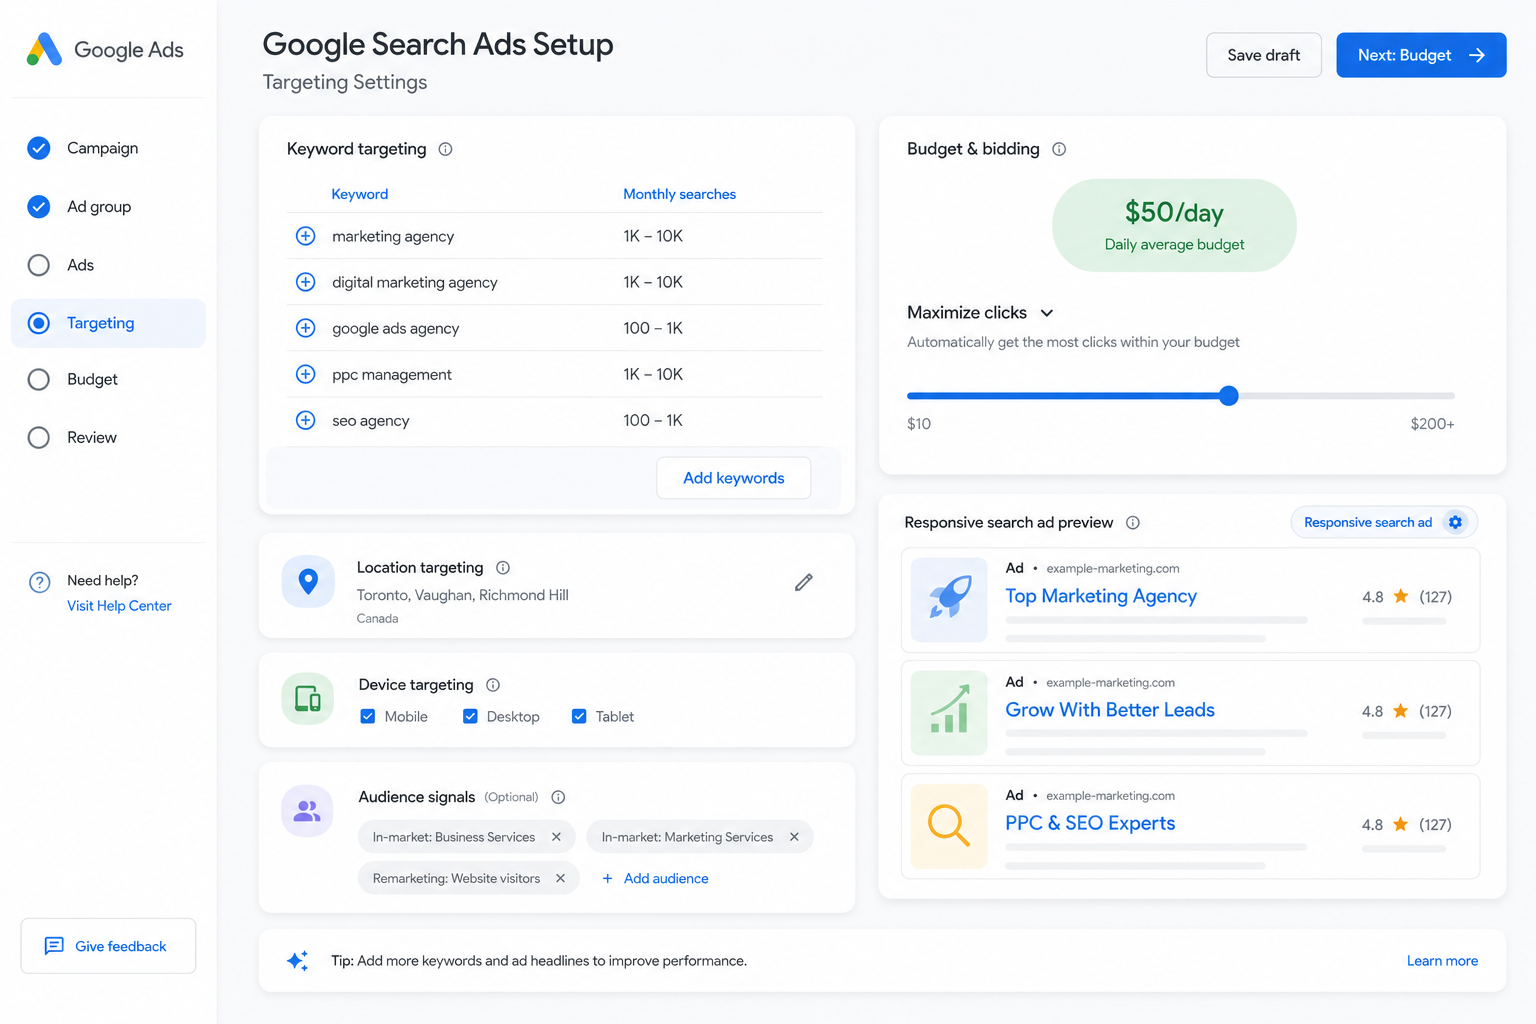Open the Ads step in sidebar
This screenshot has width=1536, height=1024.
[108, 265]
